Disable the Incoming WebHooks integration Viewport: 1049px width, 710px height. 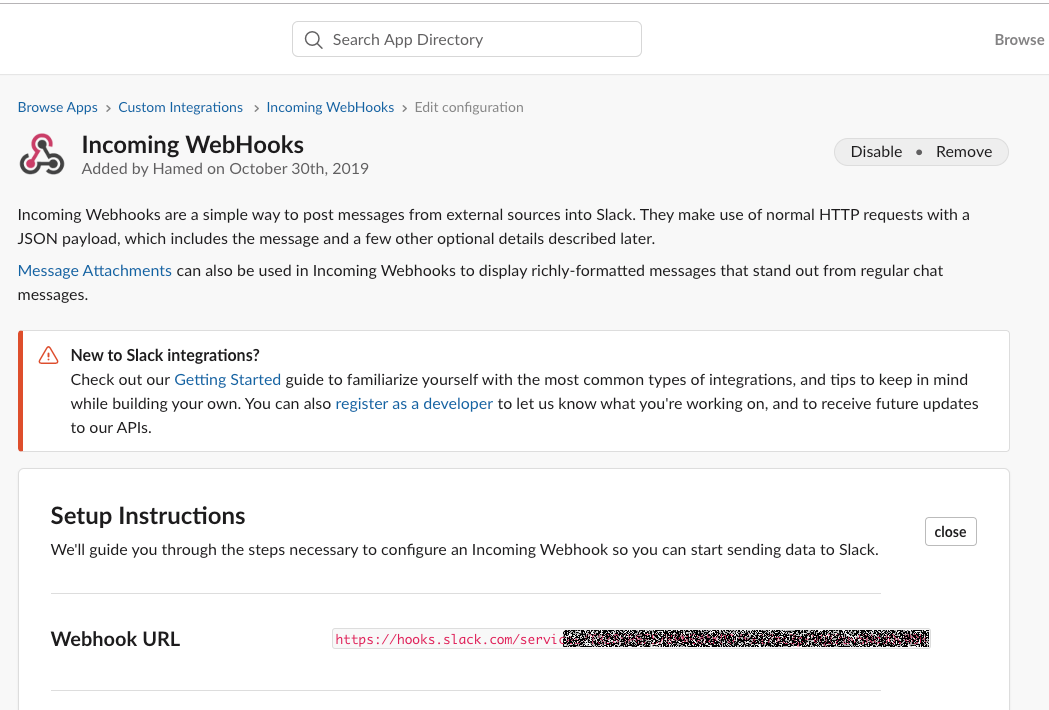click(876, 151)
